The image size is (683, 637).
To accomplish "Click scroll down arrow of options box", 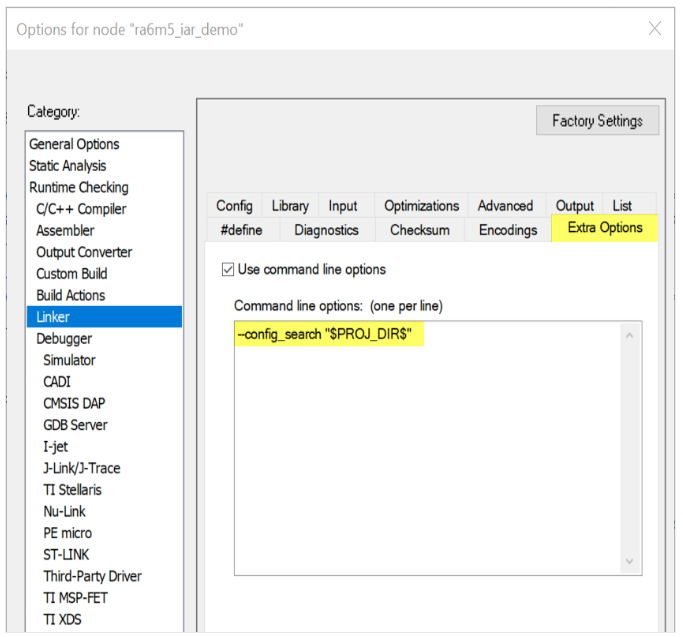I will (x=629, y=561).
